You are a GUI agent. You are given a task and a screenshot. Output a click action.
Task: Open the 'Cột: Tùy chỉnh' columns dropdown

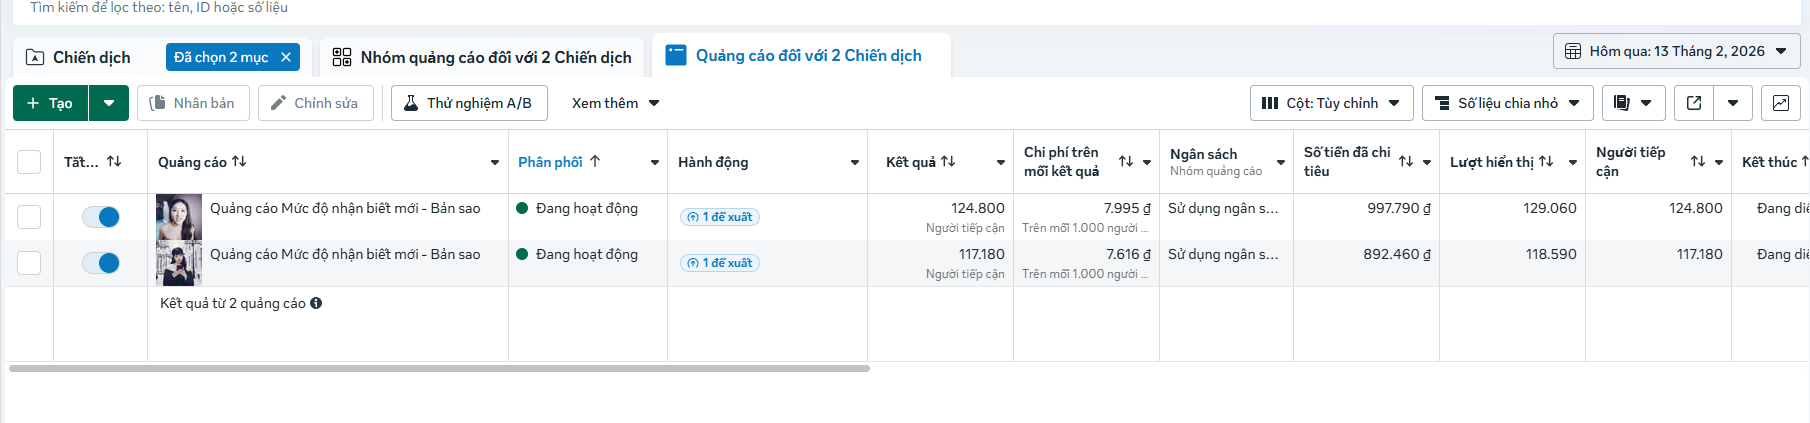(x=1331, y=103)
